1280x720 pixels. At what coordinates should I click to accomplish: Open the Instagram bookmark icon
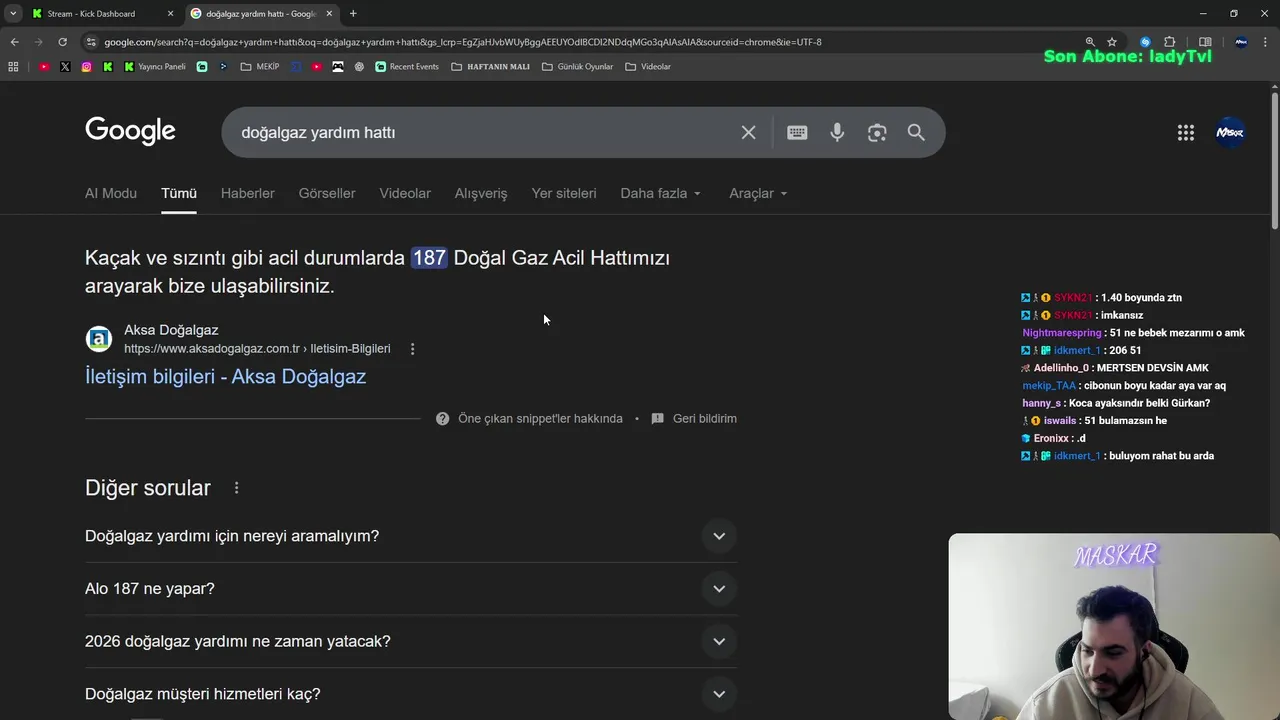[x=87, y=67]
